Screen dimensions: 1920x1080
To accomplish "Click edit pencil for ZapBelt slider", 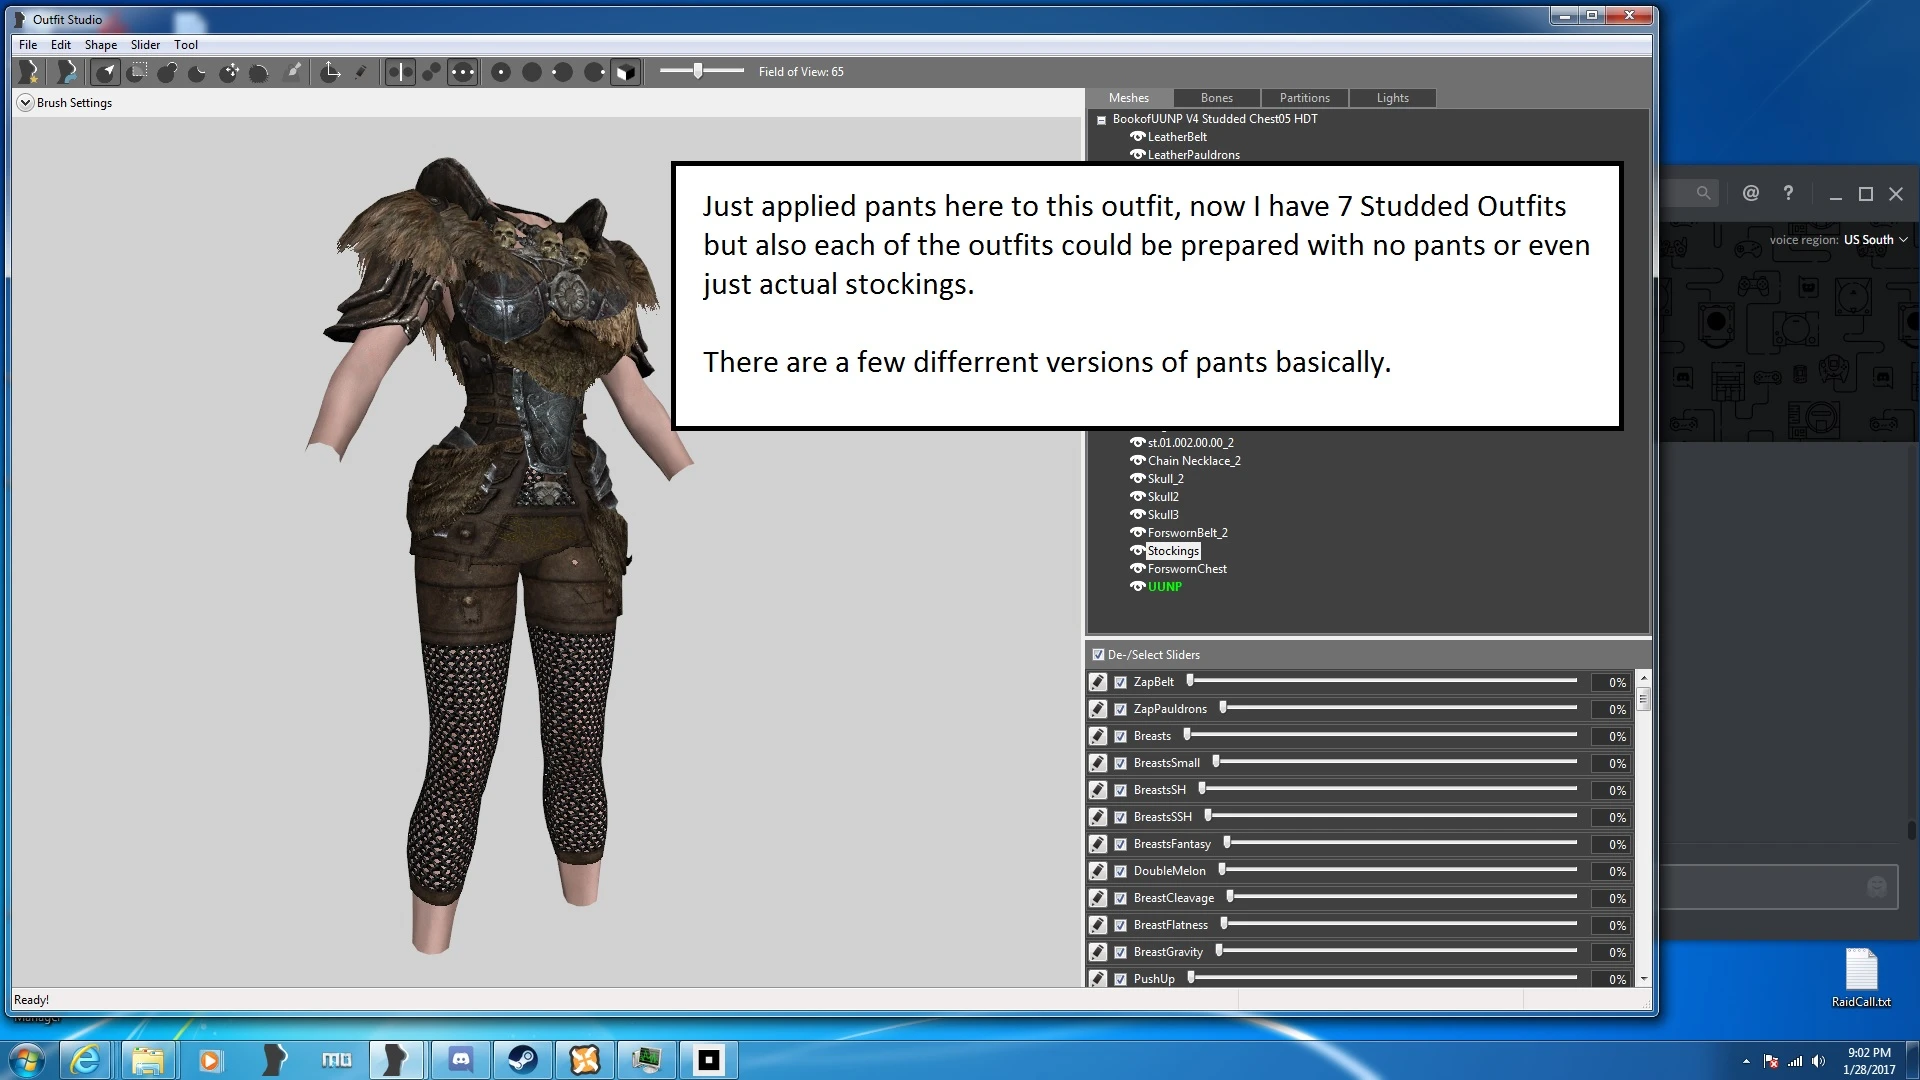I will click(x=1098, y=682).
